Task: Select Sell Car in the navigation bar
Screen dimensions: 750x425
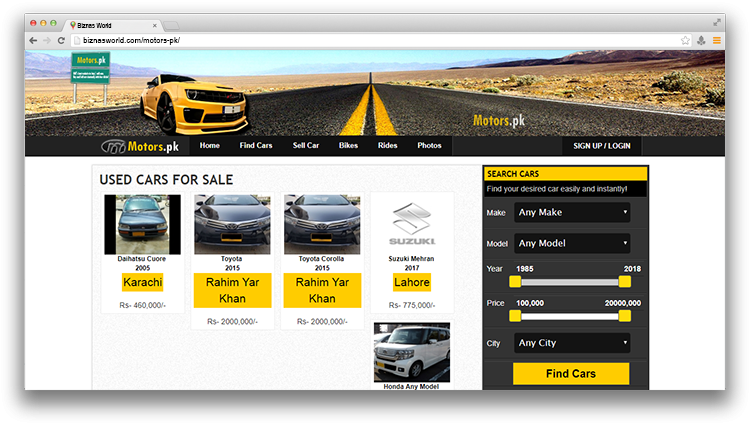Action: tap(306, 146)
